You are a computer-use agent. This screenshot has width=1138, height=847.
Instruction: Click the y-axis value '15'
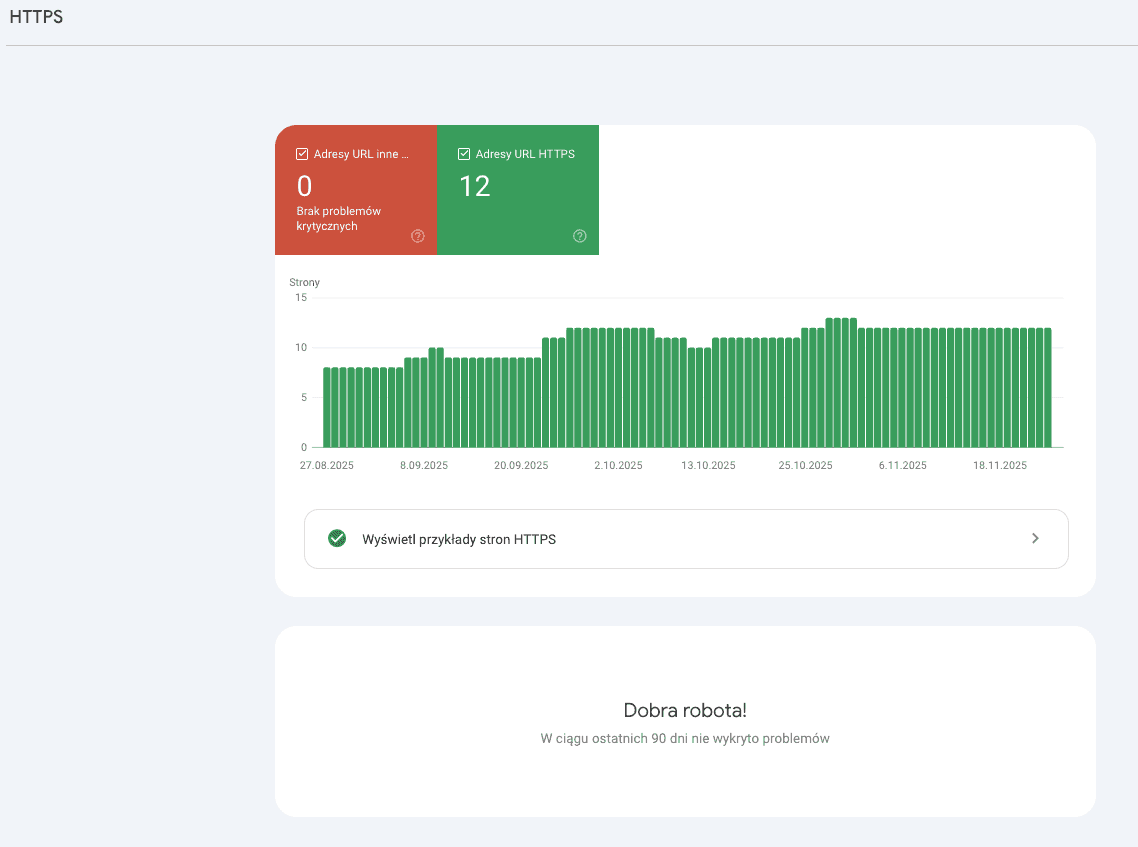tap(300, 298)
